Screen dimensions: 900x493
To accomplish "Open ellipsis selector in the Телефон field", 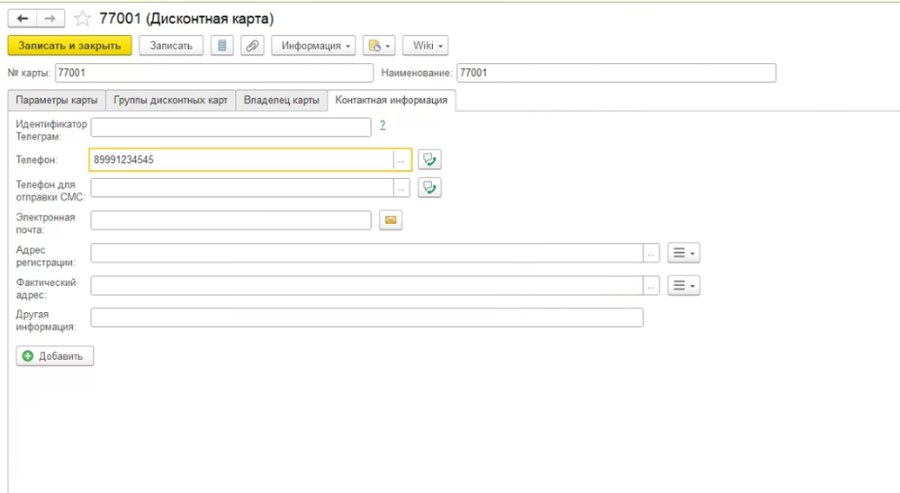I will pos(401,160).
